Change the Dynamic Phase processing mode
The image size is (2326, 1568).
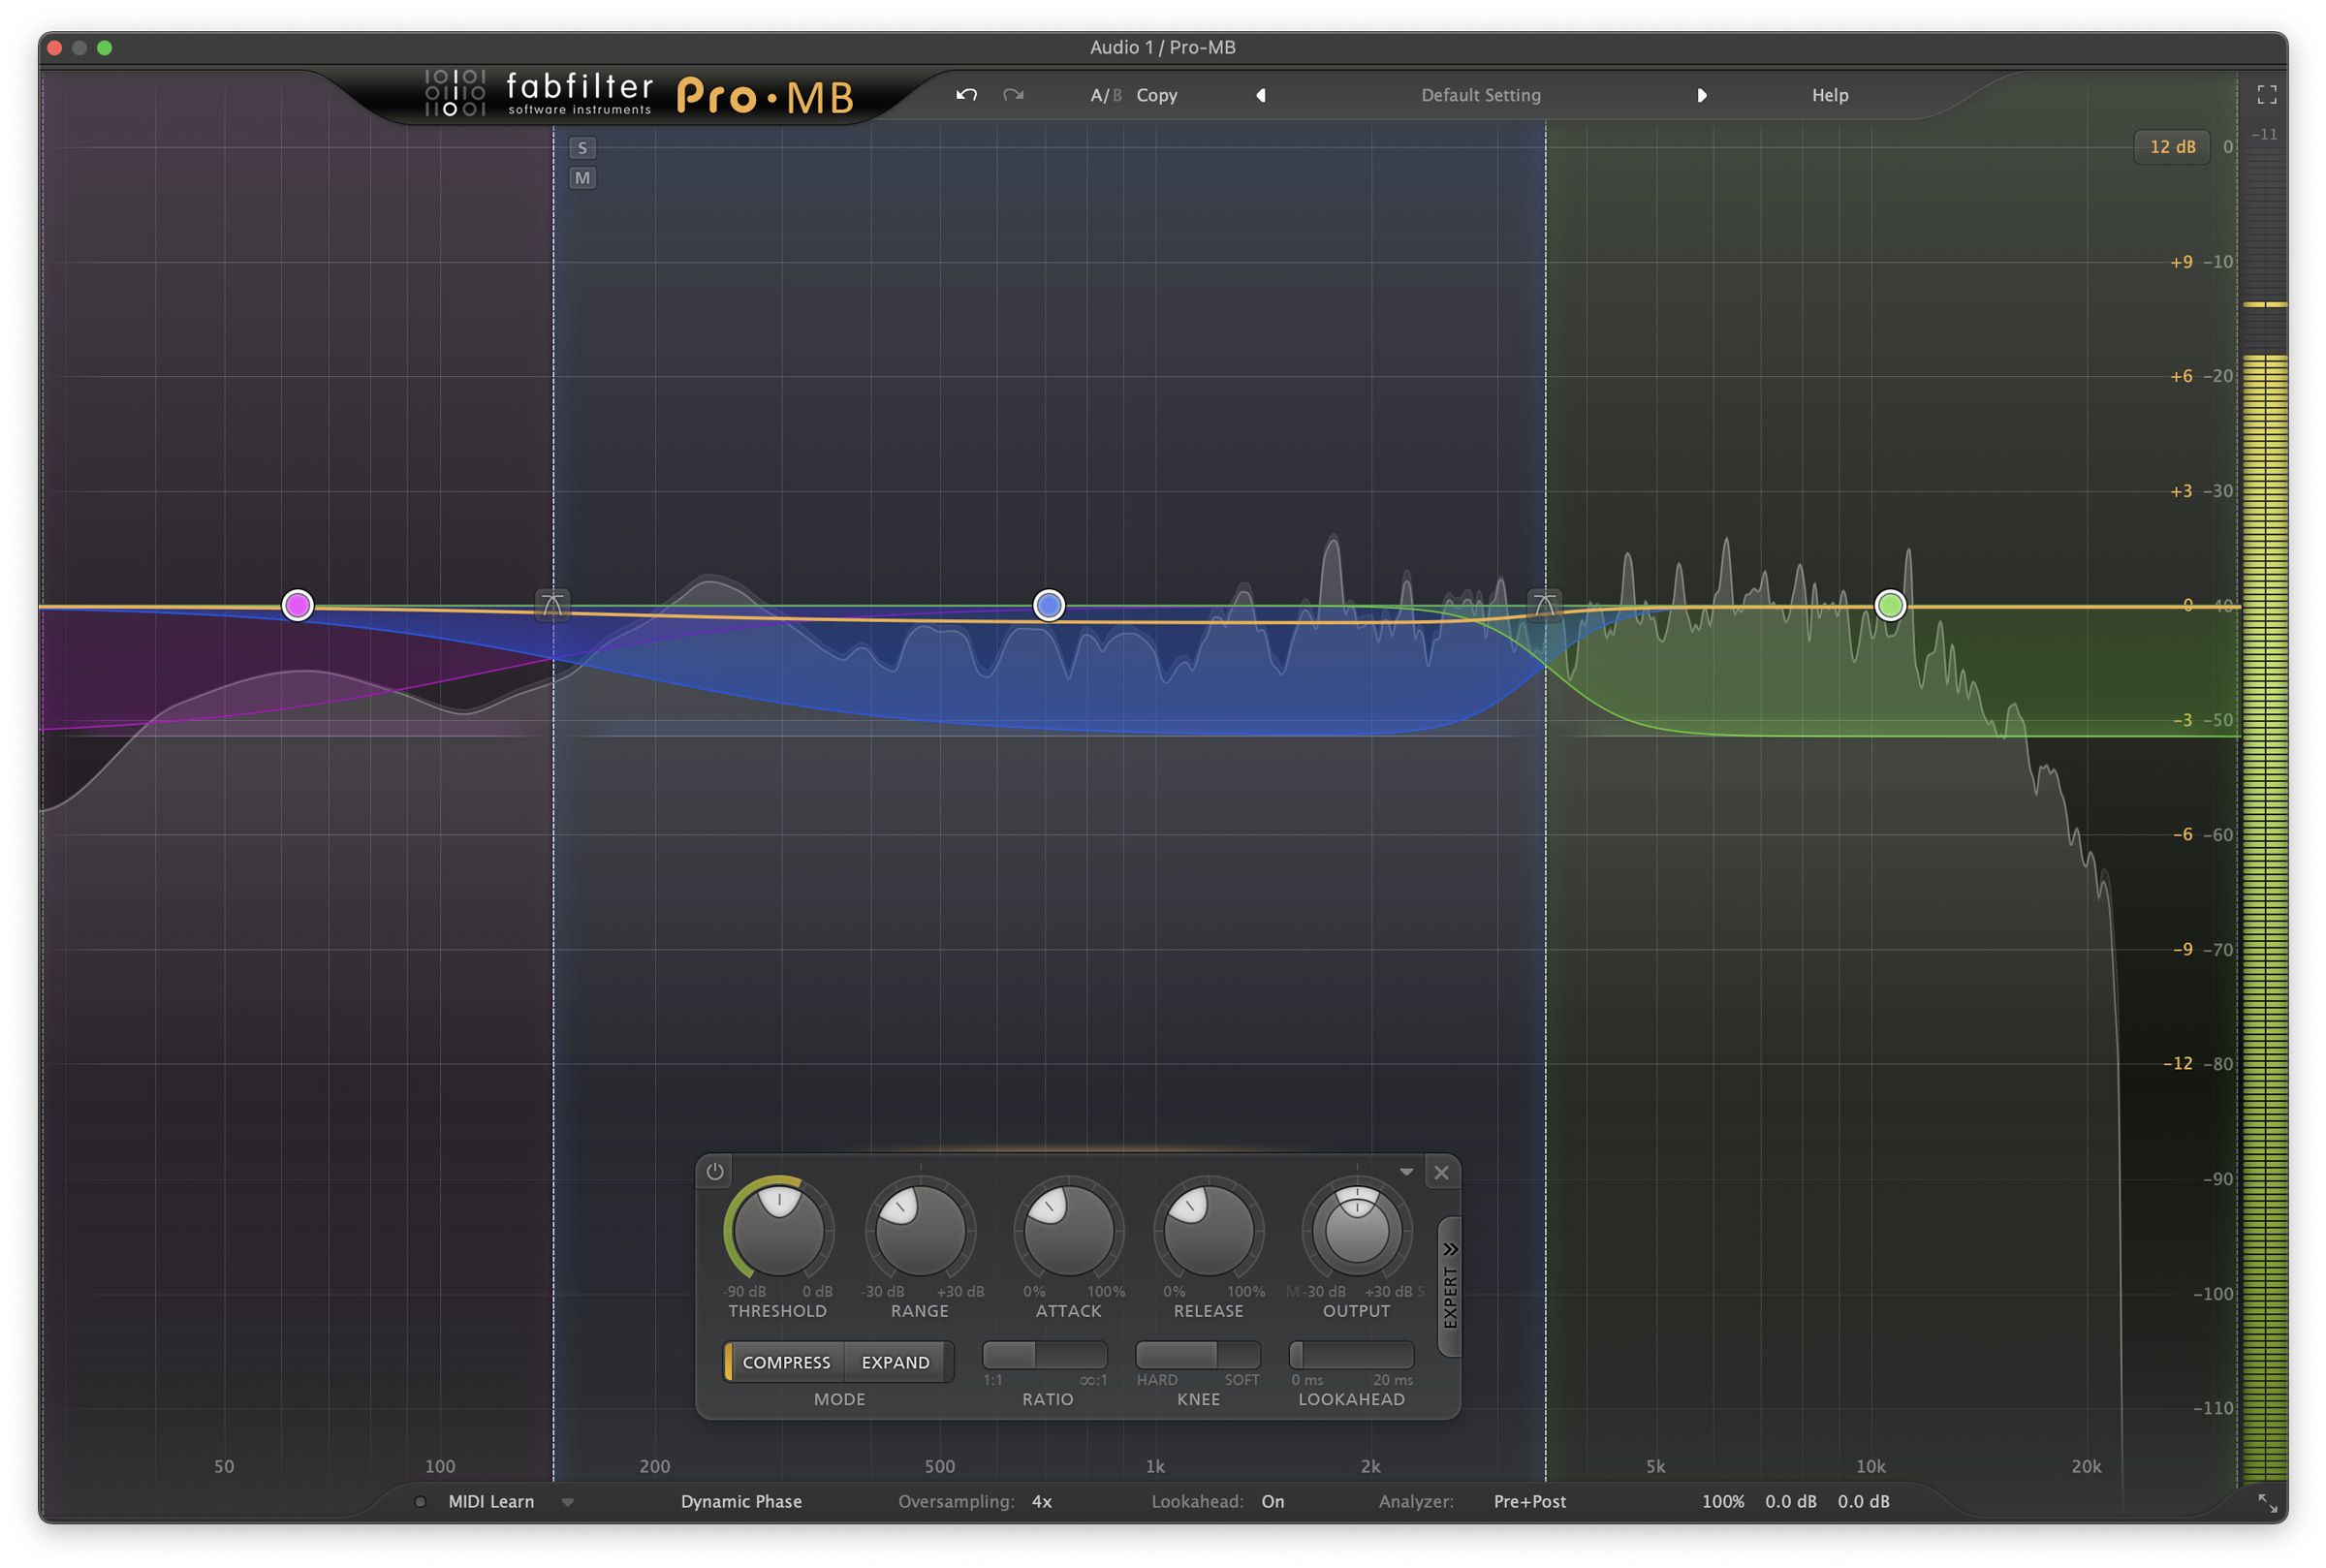[741, 1501]
